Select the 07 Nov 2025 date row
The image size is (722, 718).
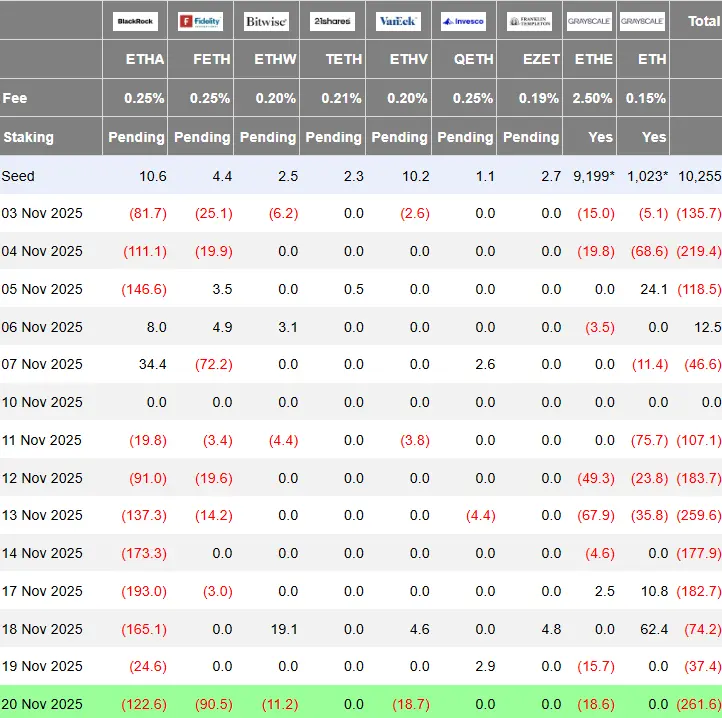pos(361,364)
